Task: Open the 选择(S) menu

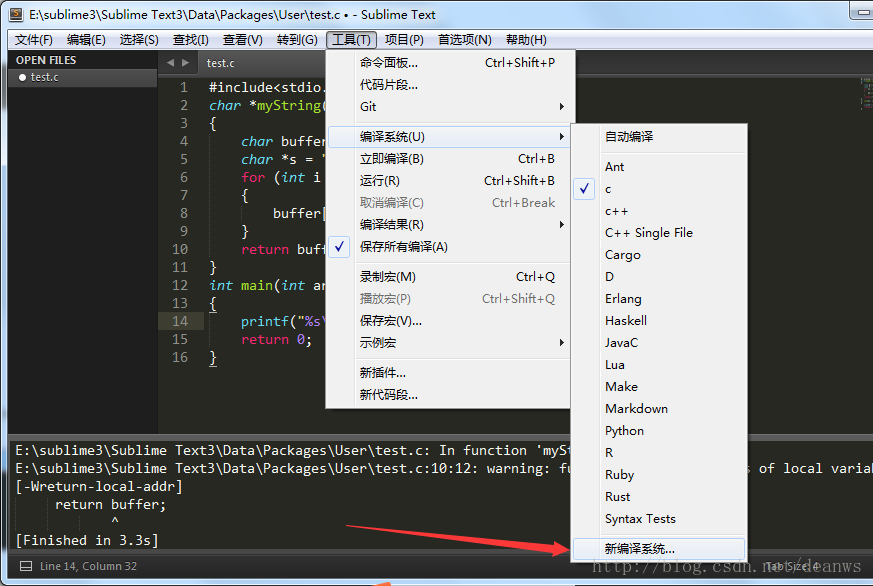Action: coord(139,40)
